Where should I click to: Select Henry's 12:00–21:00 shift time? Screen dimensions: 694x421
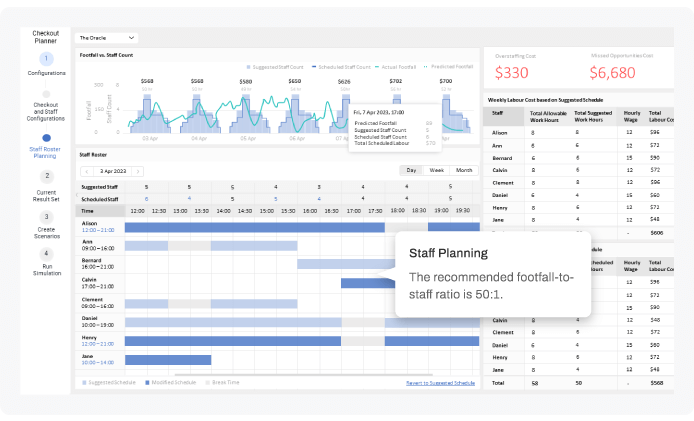[98, 344]
